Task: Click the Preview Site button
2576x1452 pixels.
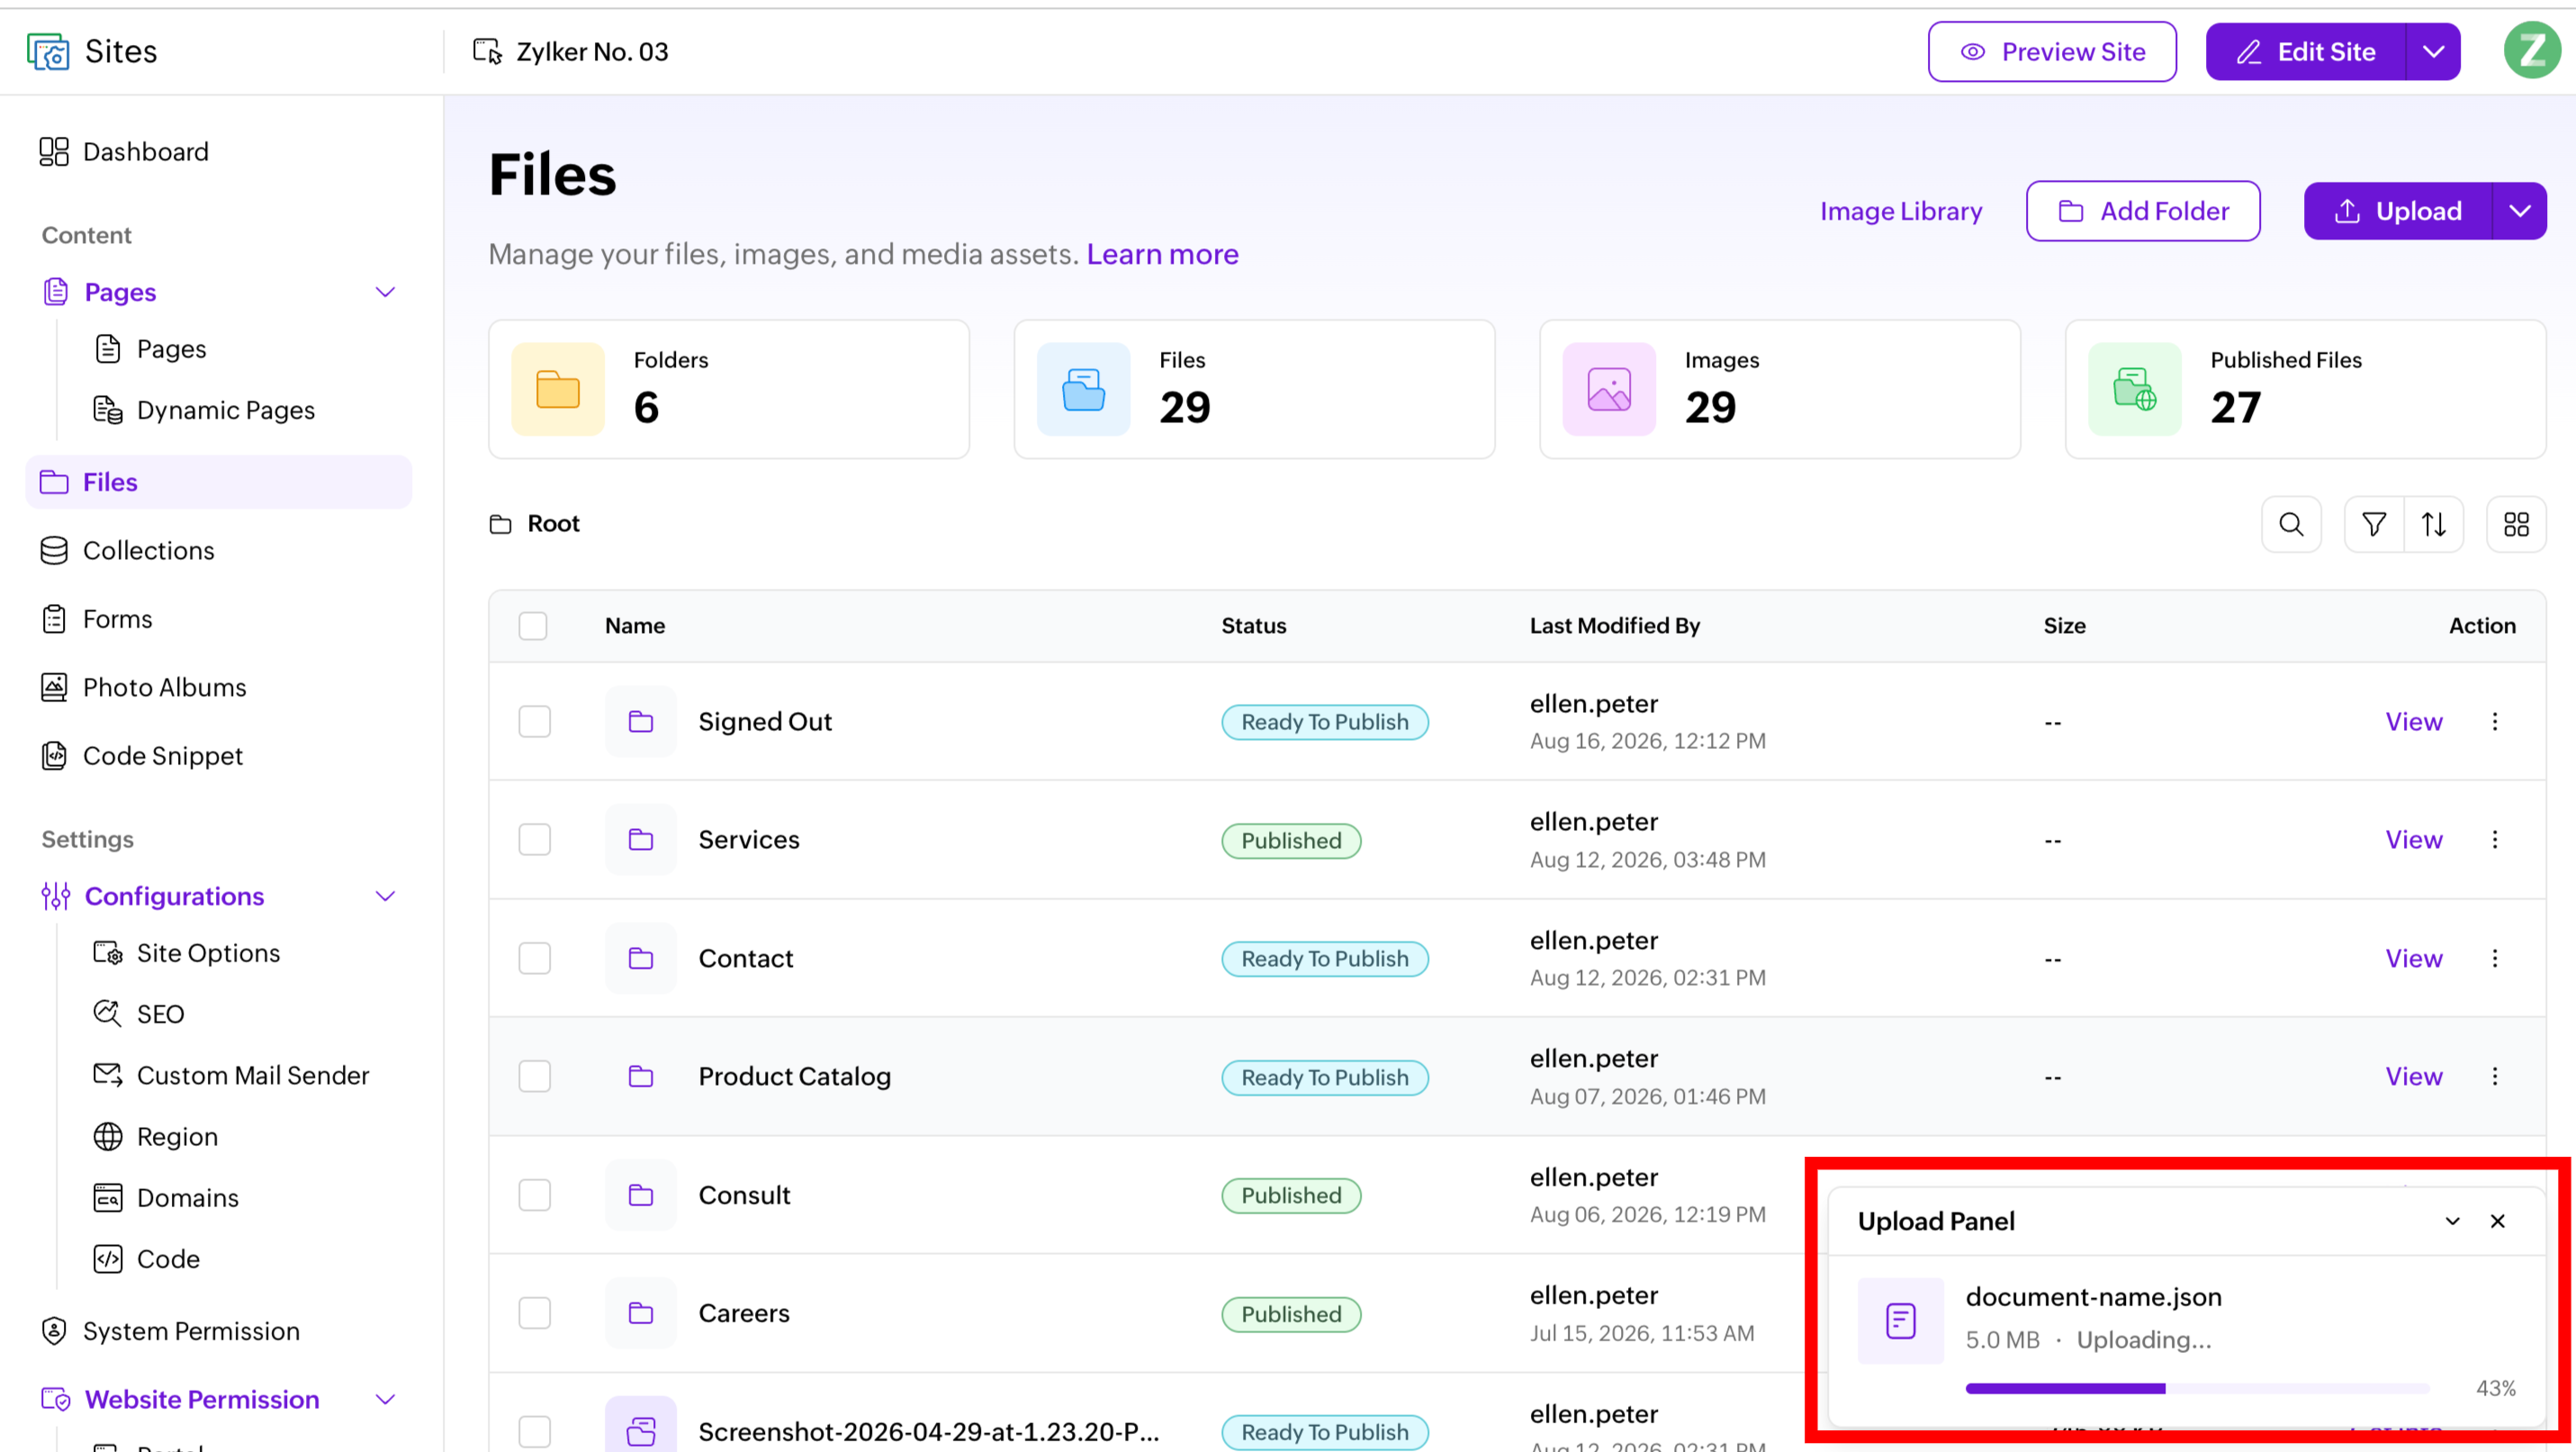Action: click(2052, 51)
